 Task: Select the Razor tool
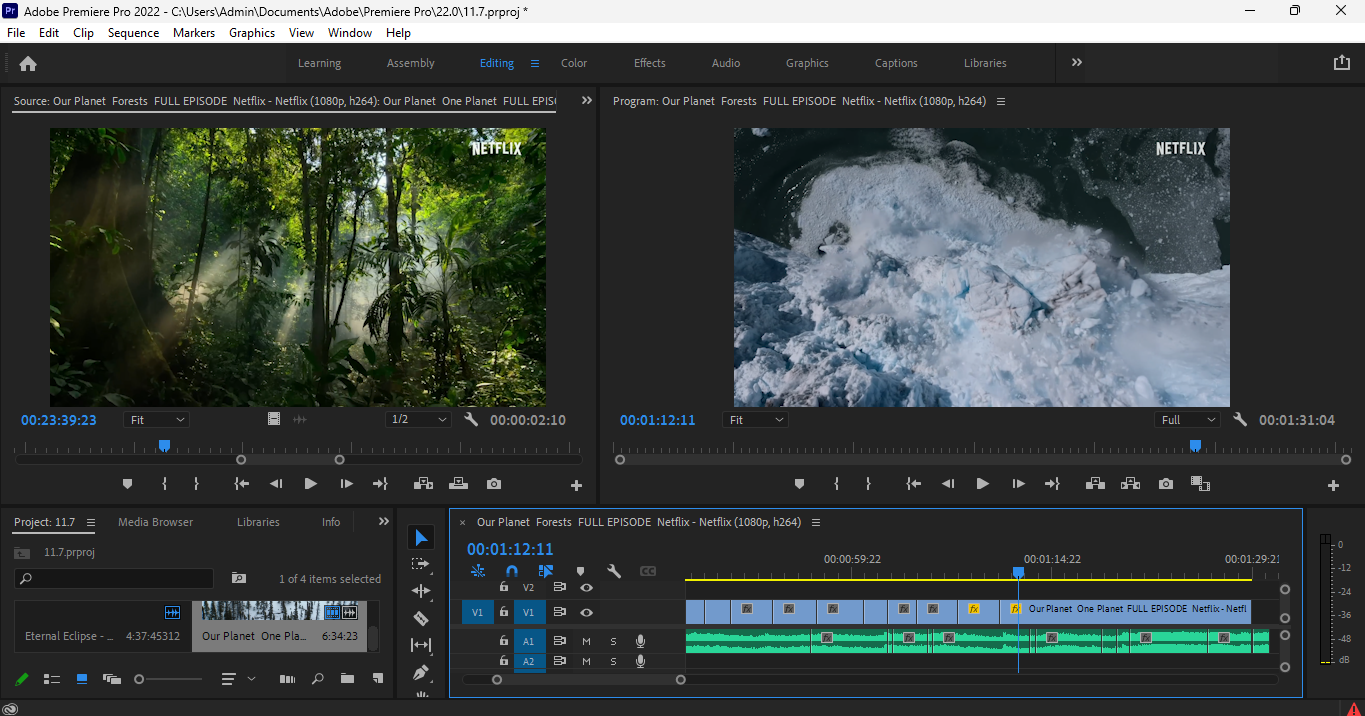421,618
